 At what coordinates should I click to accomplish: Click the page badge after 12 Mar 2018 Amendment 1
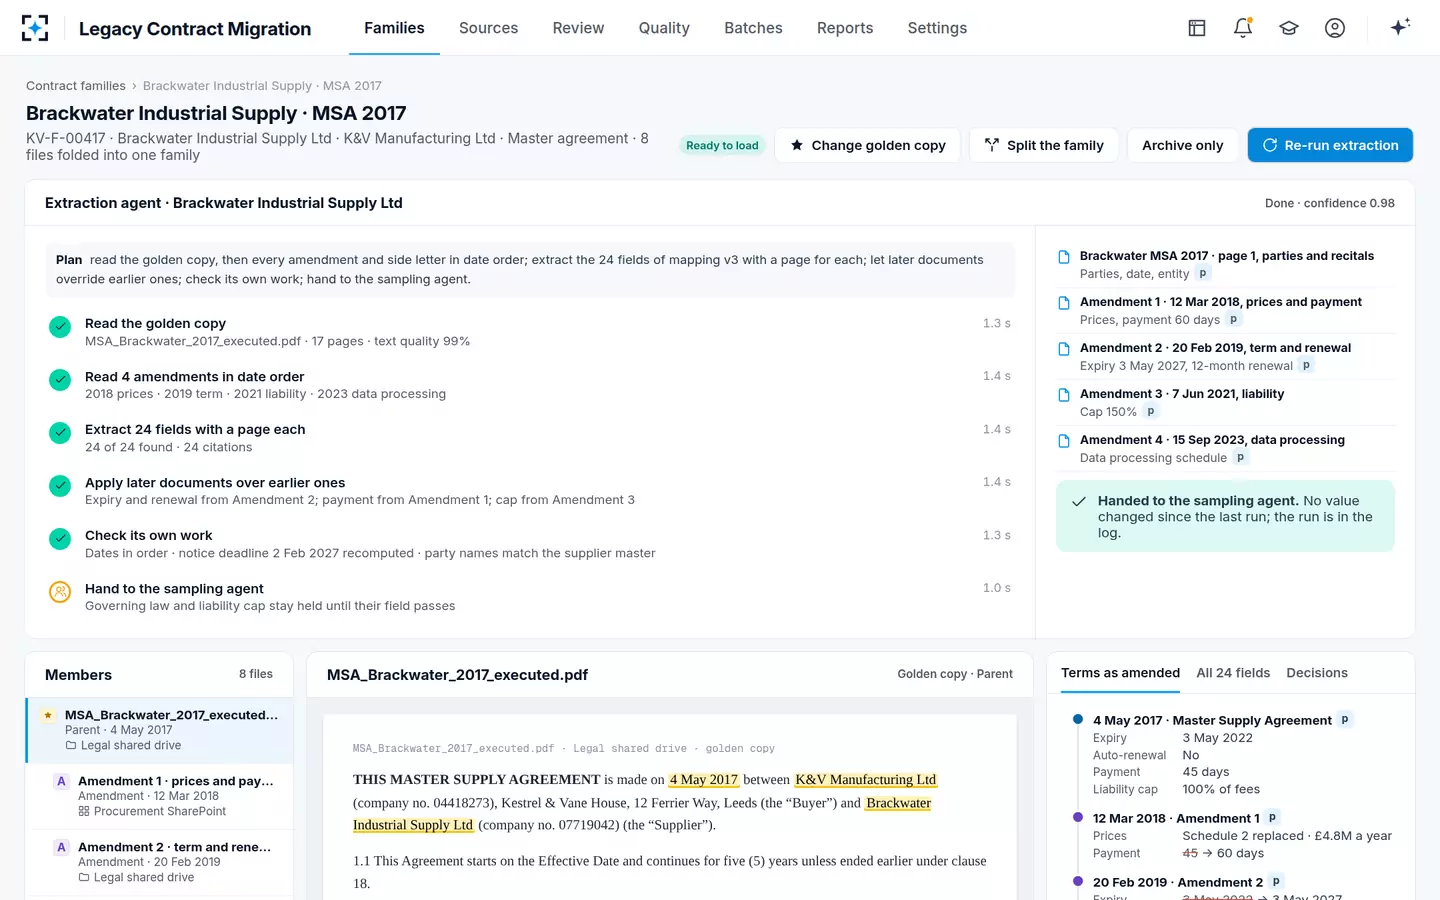[1272, 818]
